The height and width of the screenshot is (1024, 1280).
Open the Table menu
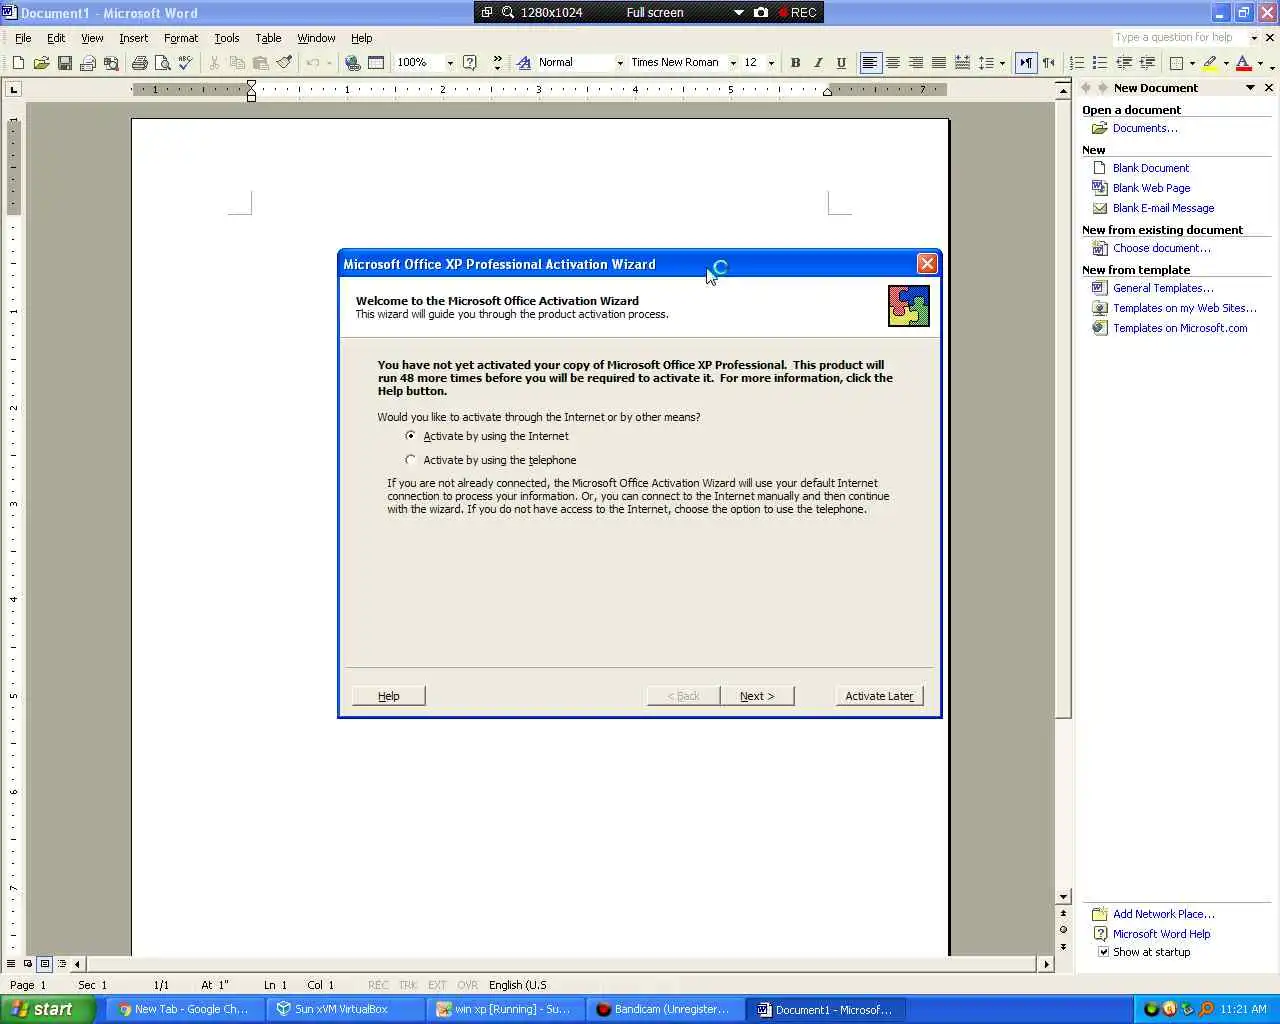[268, 38]
